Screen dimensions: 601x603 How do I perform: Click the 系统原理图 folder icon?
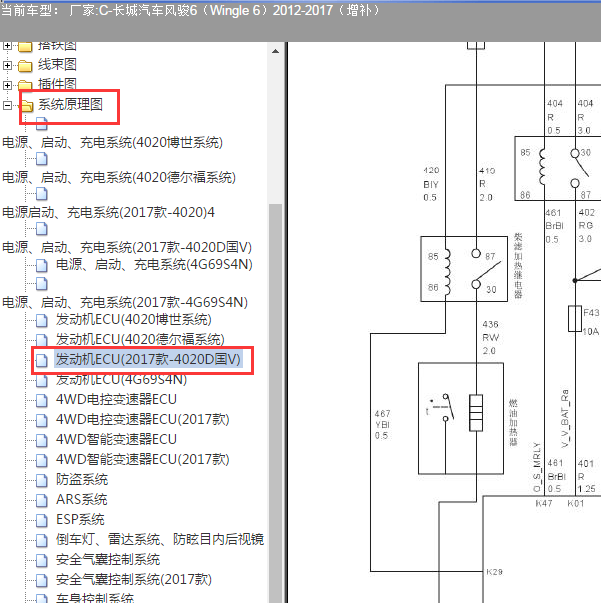click(x=26, y=105)
